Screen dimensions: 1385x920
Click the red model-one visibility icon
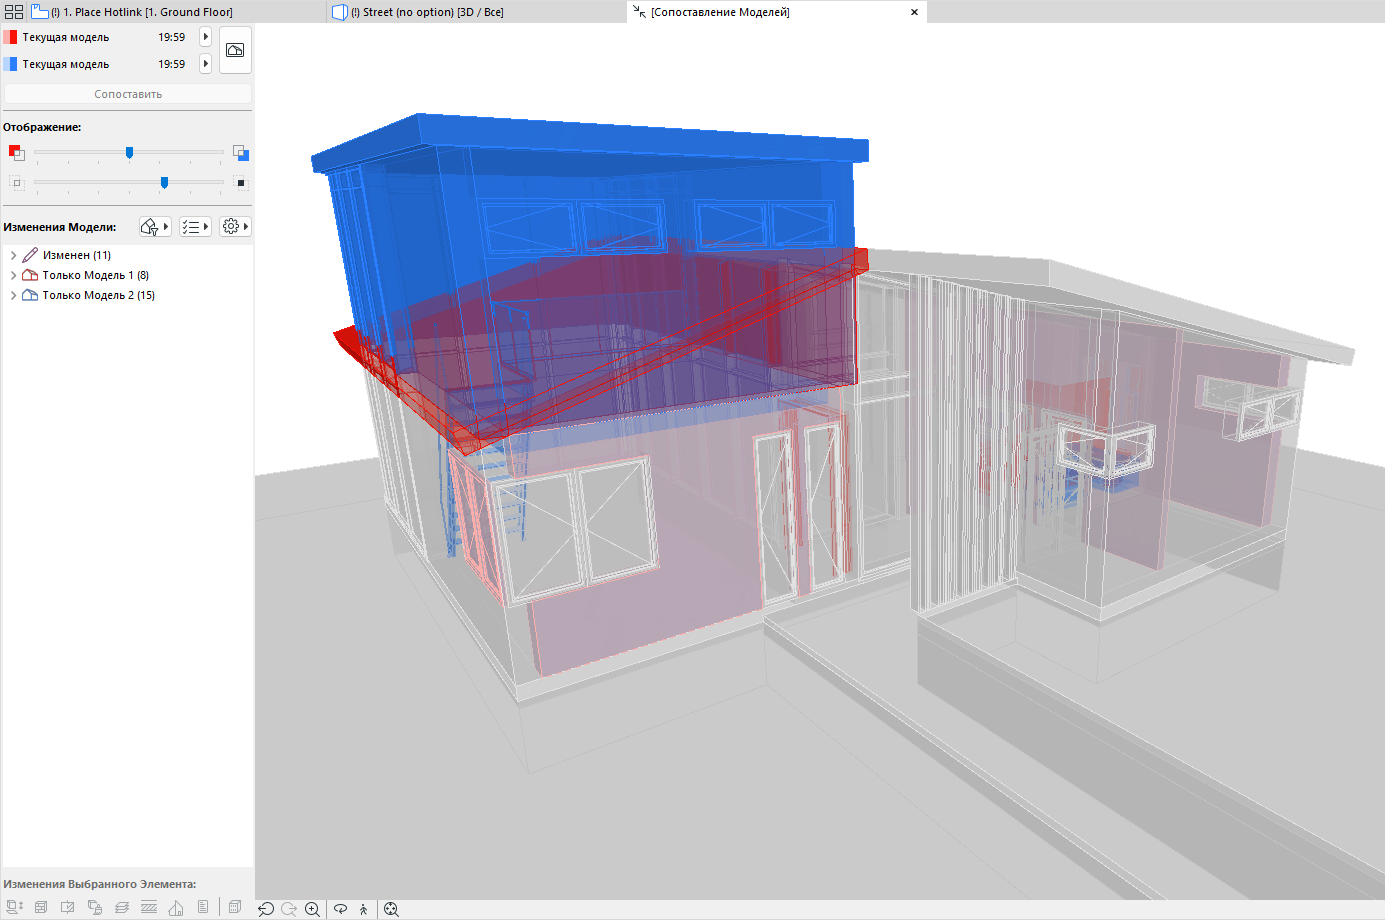[x=16, y=153]
